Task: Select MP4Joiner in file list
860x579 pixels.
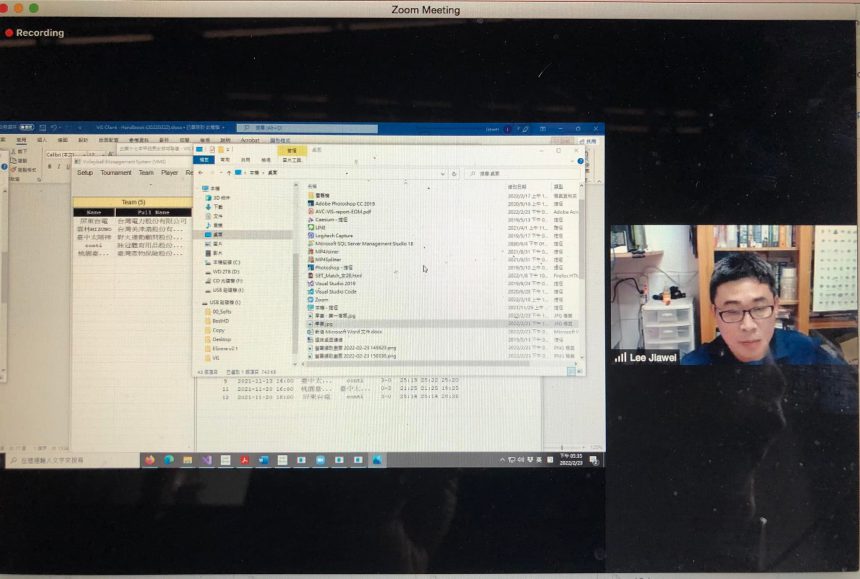Action: click(323, 252)
